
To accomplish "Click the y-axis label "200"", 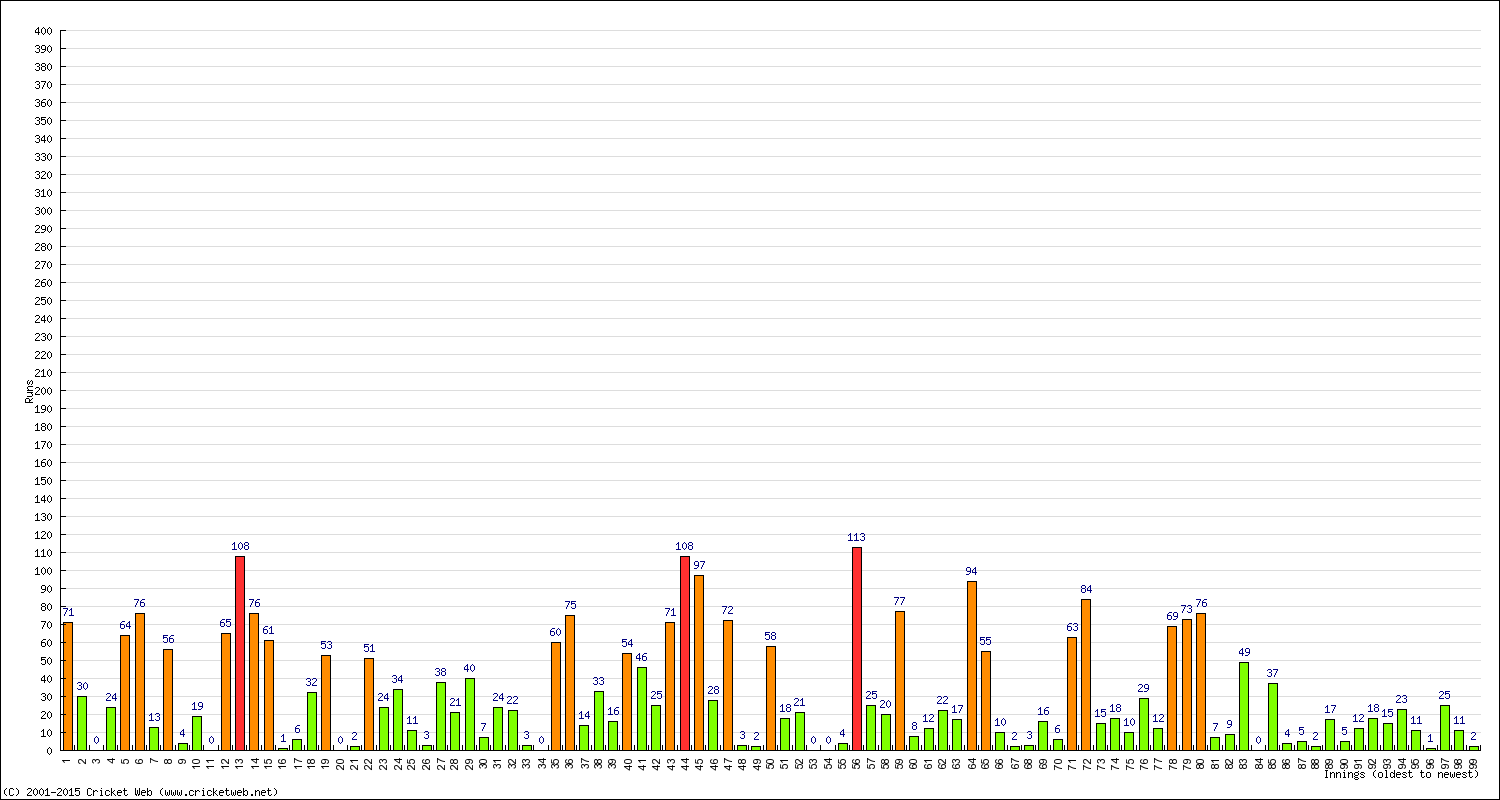I will click(42, 391).
